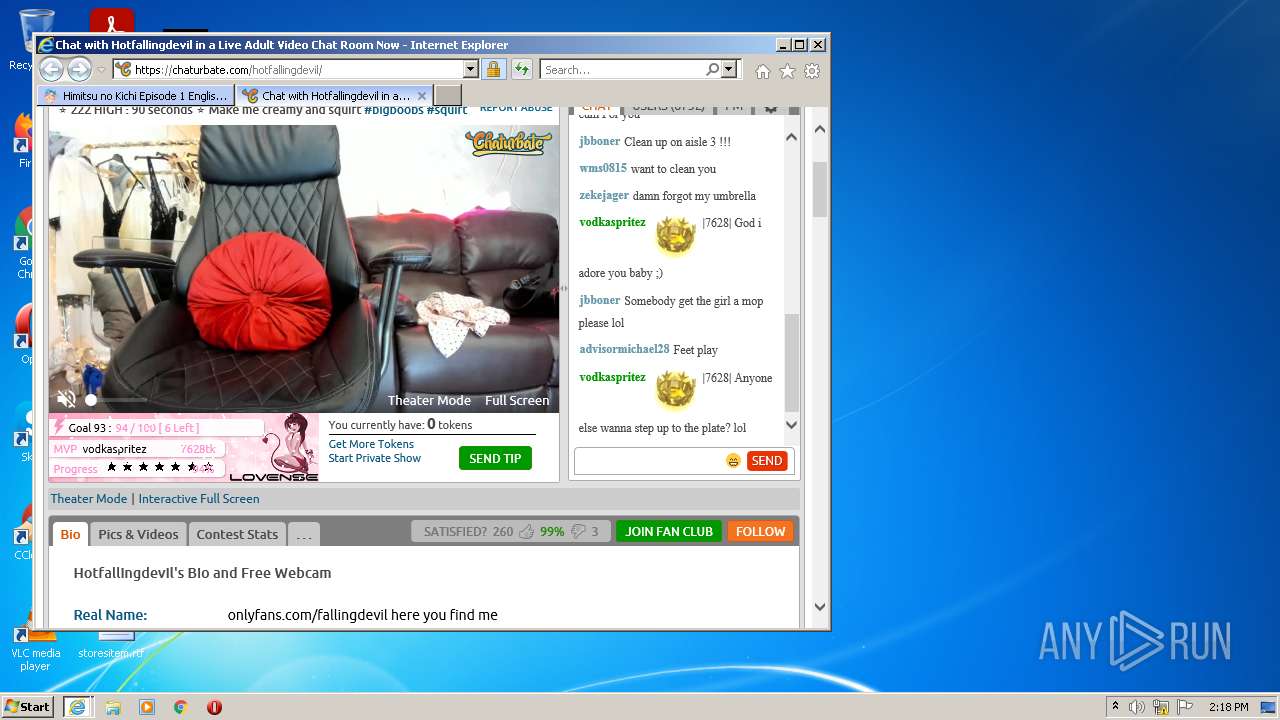Open the volume tray icon
Viewport: 1280px width, 720px height.
pyautogui.click(x=1137, y=707)
